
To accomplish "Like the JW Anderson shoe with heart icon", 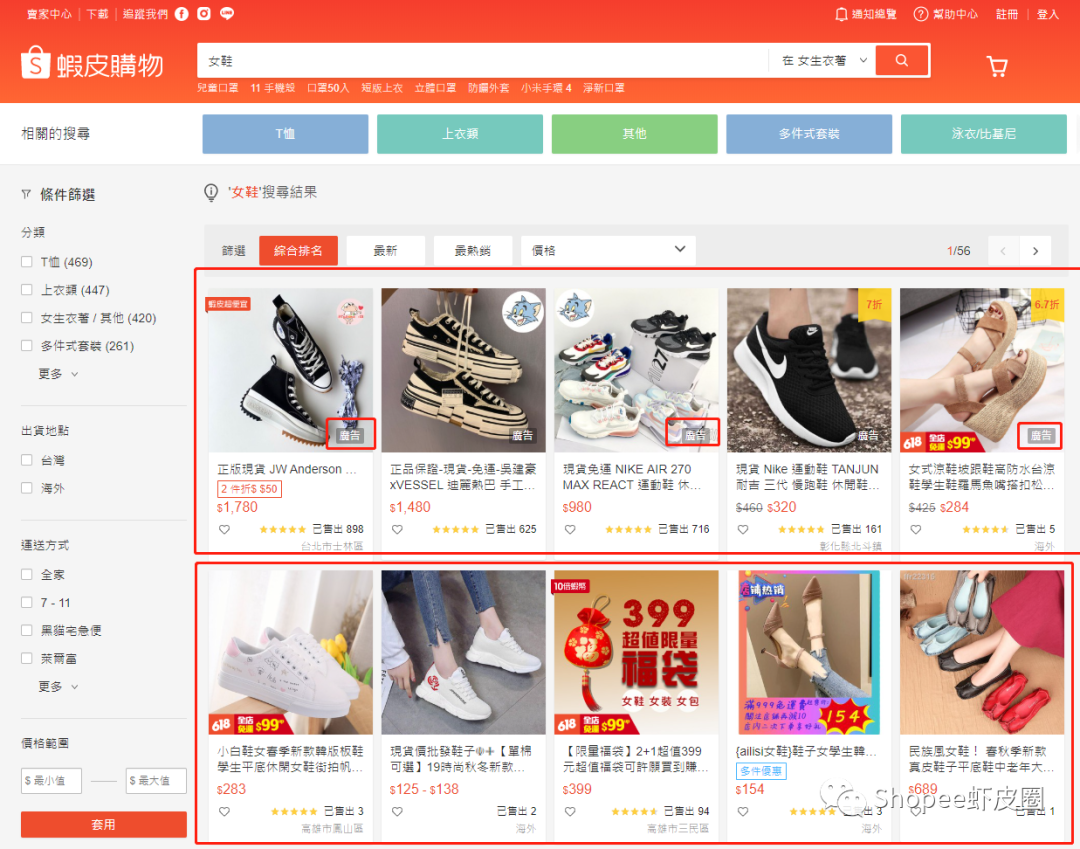I will 225,530.
